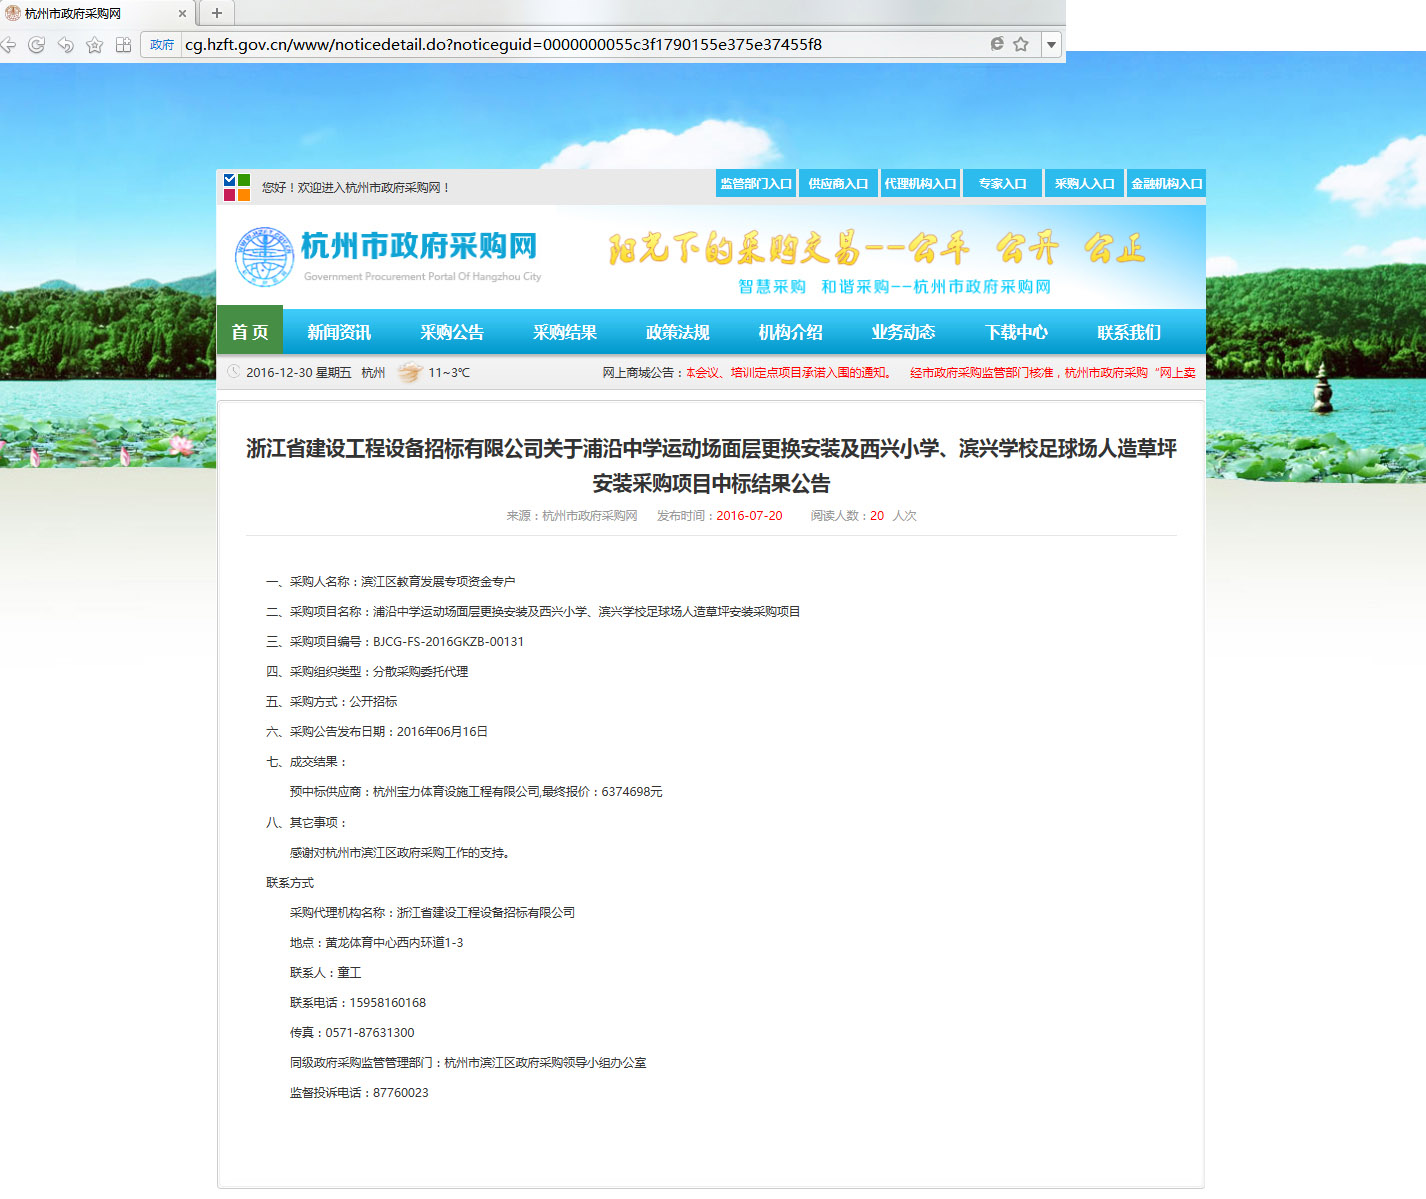Open the red 网上商城公告 notice link

pos(788,373)
